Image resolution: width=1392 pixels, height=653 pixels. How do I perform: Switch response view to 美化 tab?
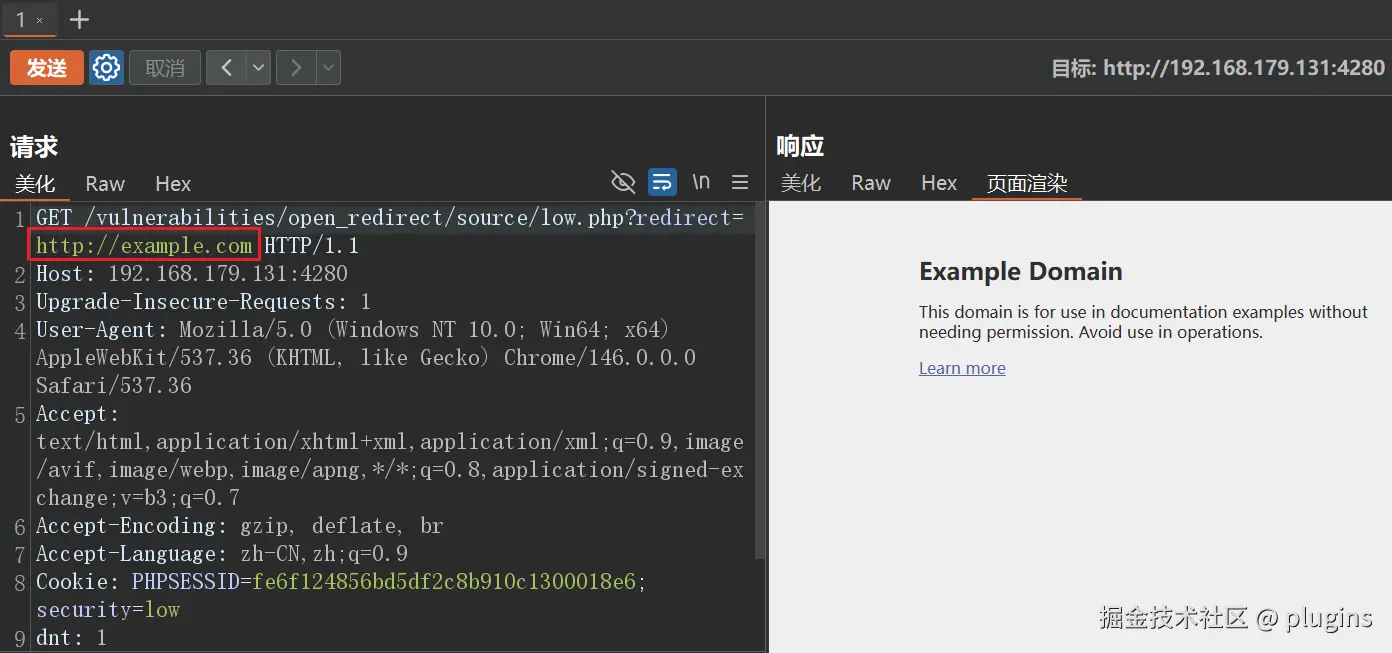click(x=801, y=183)
